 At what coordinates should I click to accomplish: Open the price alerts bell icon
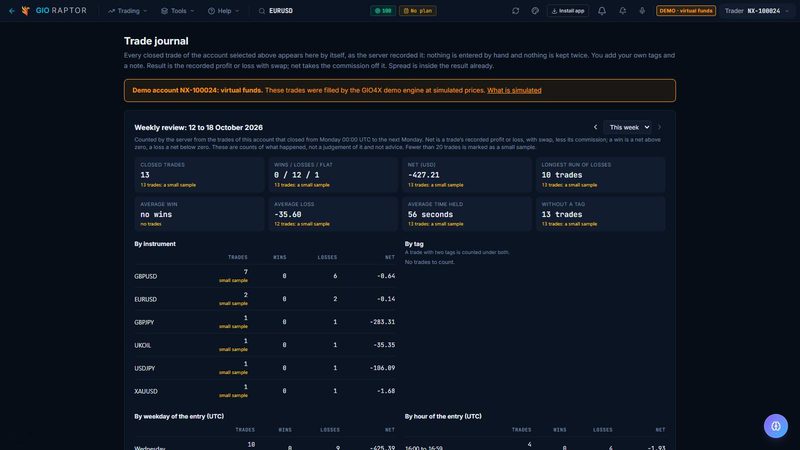622,11
